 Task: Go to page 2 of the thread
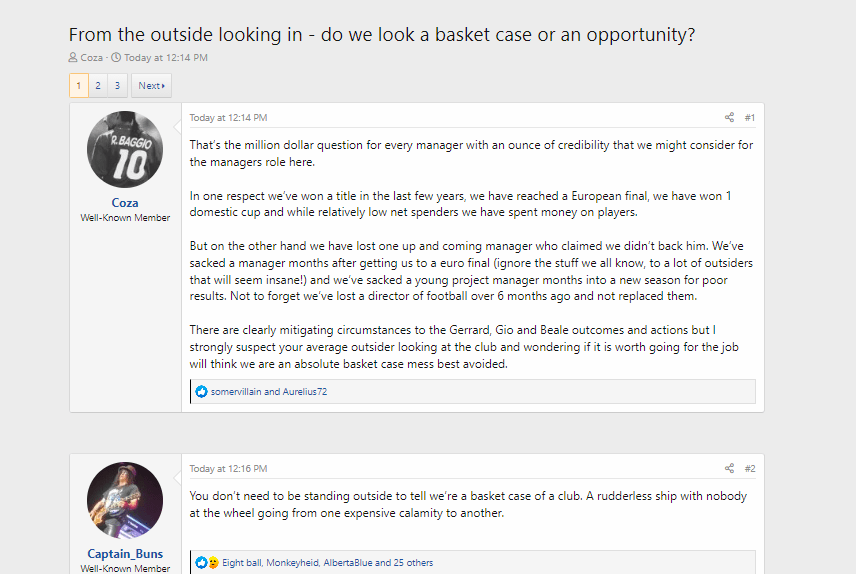(98, 86)
